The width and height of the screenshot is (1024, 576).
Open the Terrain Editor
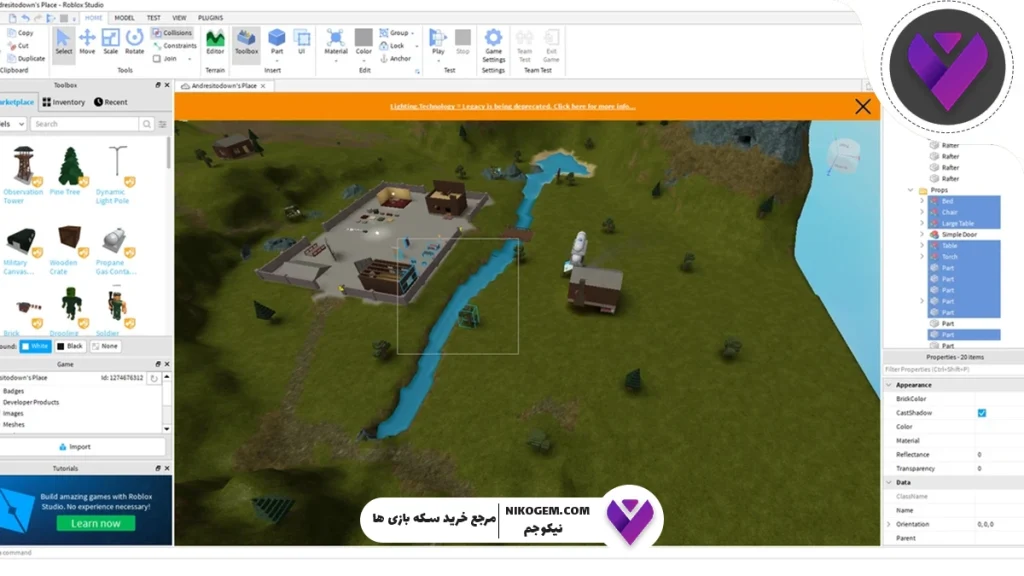pos(215,42)
